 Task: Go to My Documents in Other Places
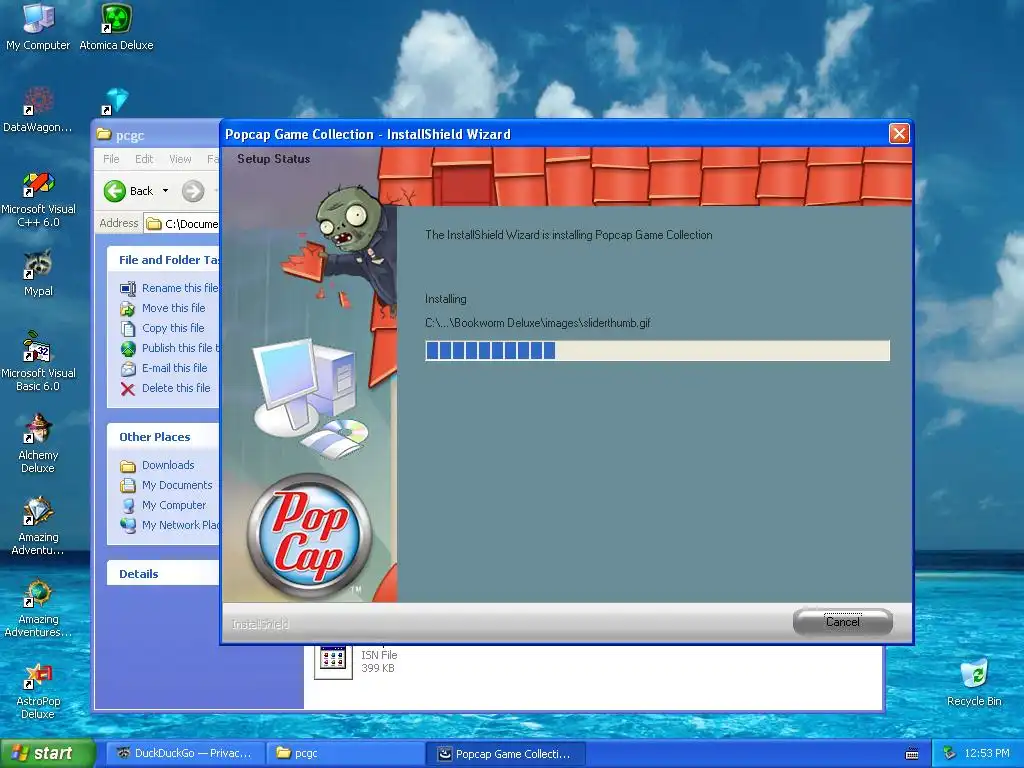pyautogui.click(x=177, y=485)
